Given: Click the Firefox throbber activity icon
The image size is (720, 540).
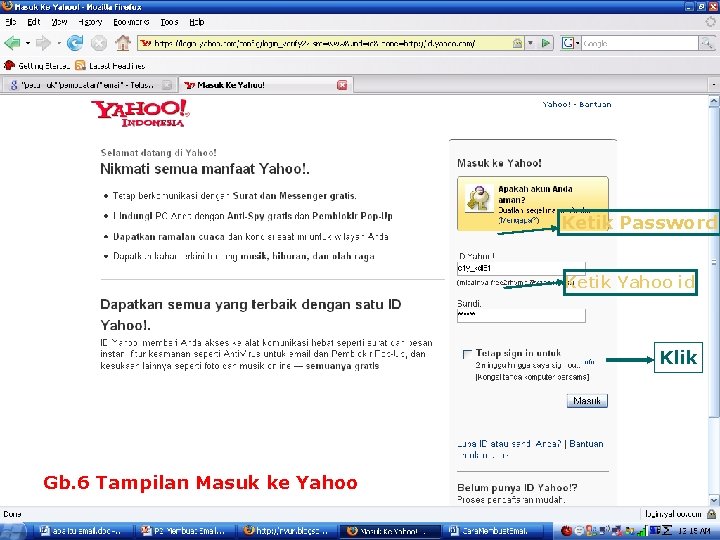Looking at the screenshot, I should (x=710, y=22).
